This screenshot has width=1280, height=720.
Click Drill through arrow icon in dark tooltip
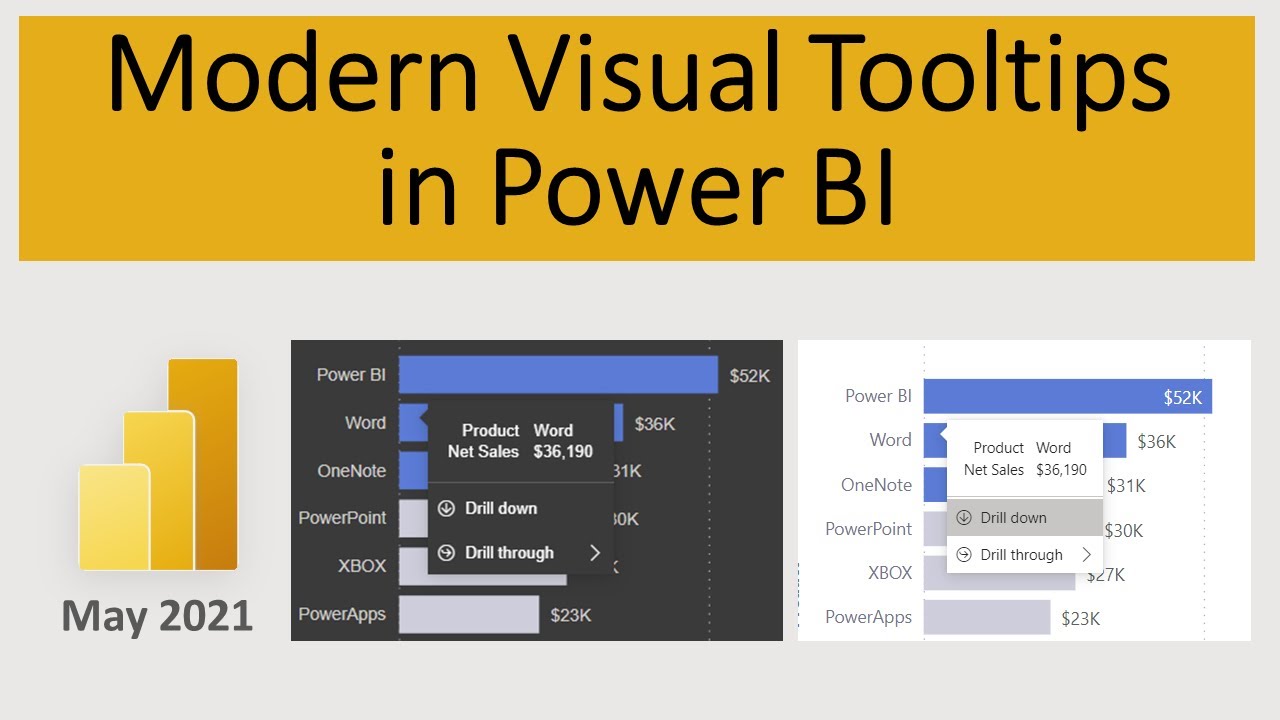click(447, 553)
